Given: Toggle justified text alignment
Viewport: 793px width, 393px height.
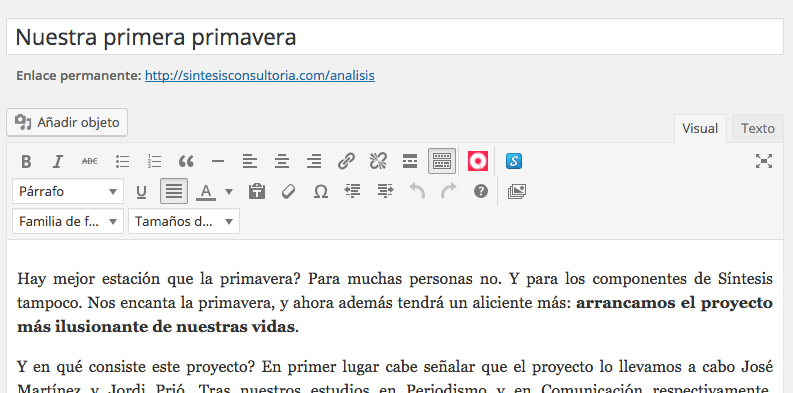Looking at the screenshot, I should click(x=174, y=191).
